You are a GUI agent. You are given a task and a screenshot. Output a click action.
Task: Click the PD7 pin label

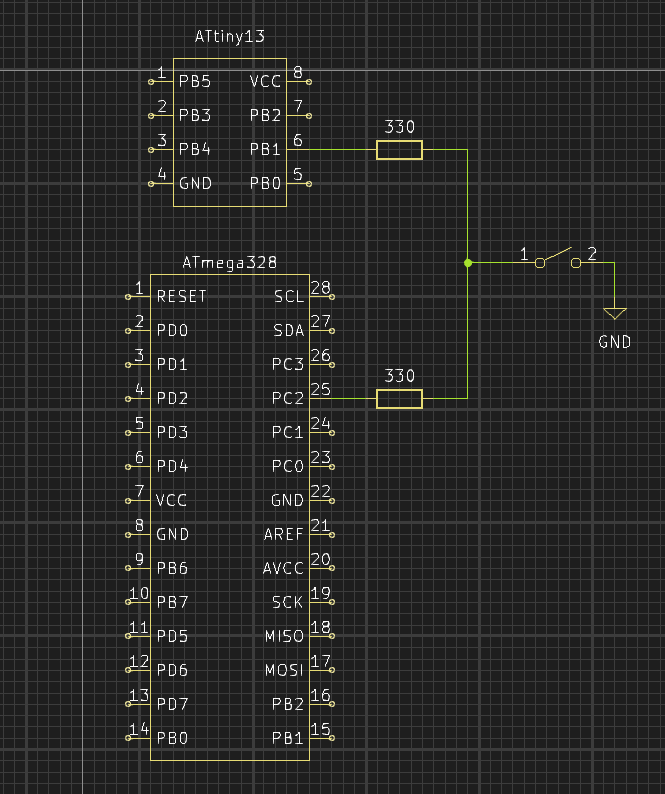tap(172, 704)
